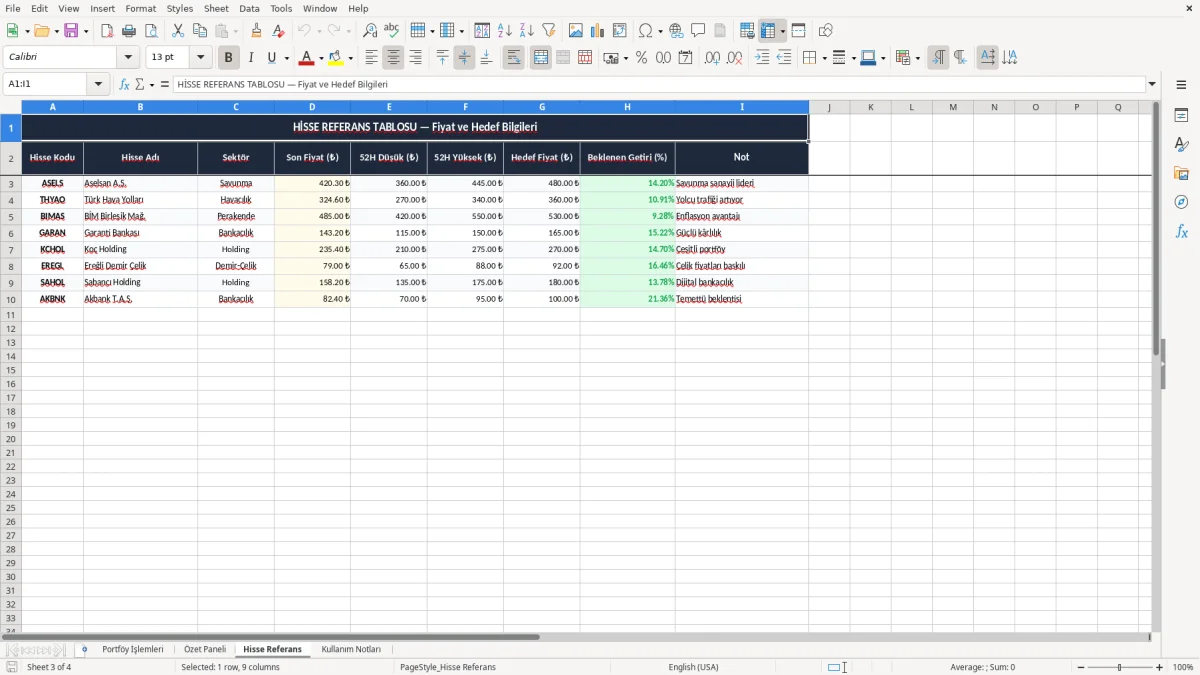The image size is (1200, 675).
Task: Switch to the Özet Paneli sheet tab
Action: 205,650
